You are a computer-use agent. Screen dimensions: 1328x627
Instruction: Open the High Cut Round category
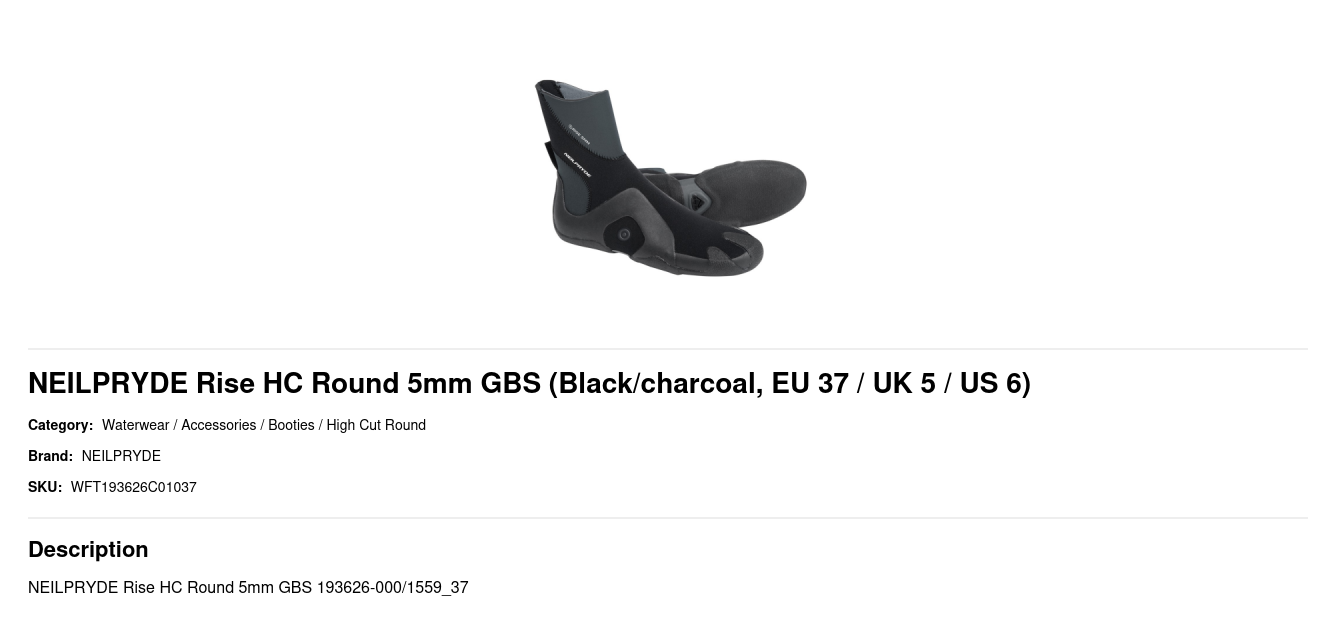point(376,425)
